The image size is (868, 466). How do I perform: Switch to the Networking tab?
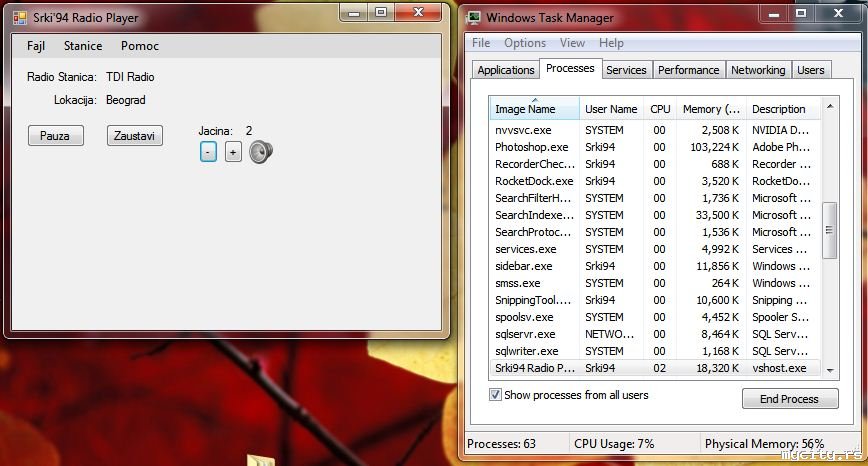tap(758, 70)
